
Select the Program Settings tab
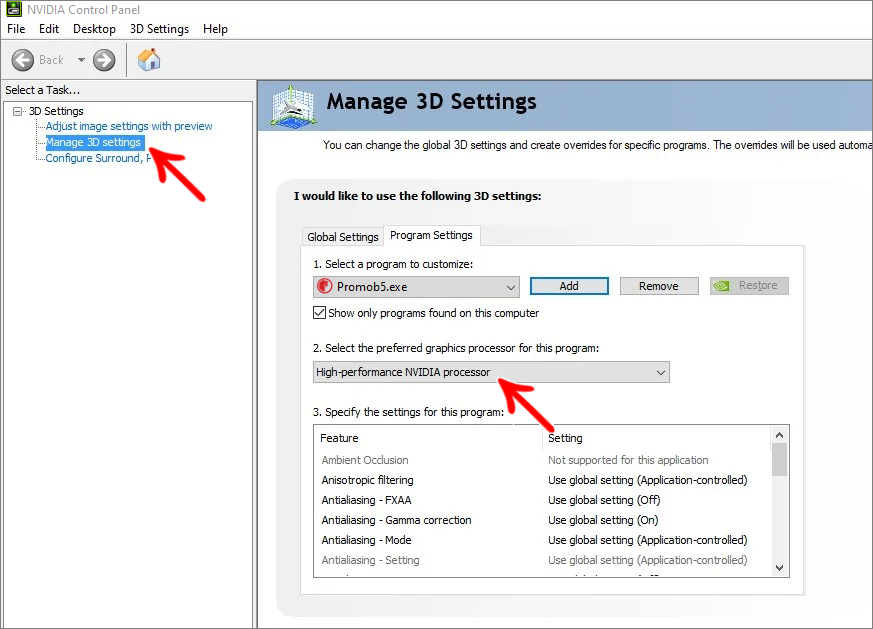(x=431, y=235)
